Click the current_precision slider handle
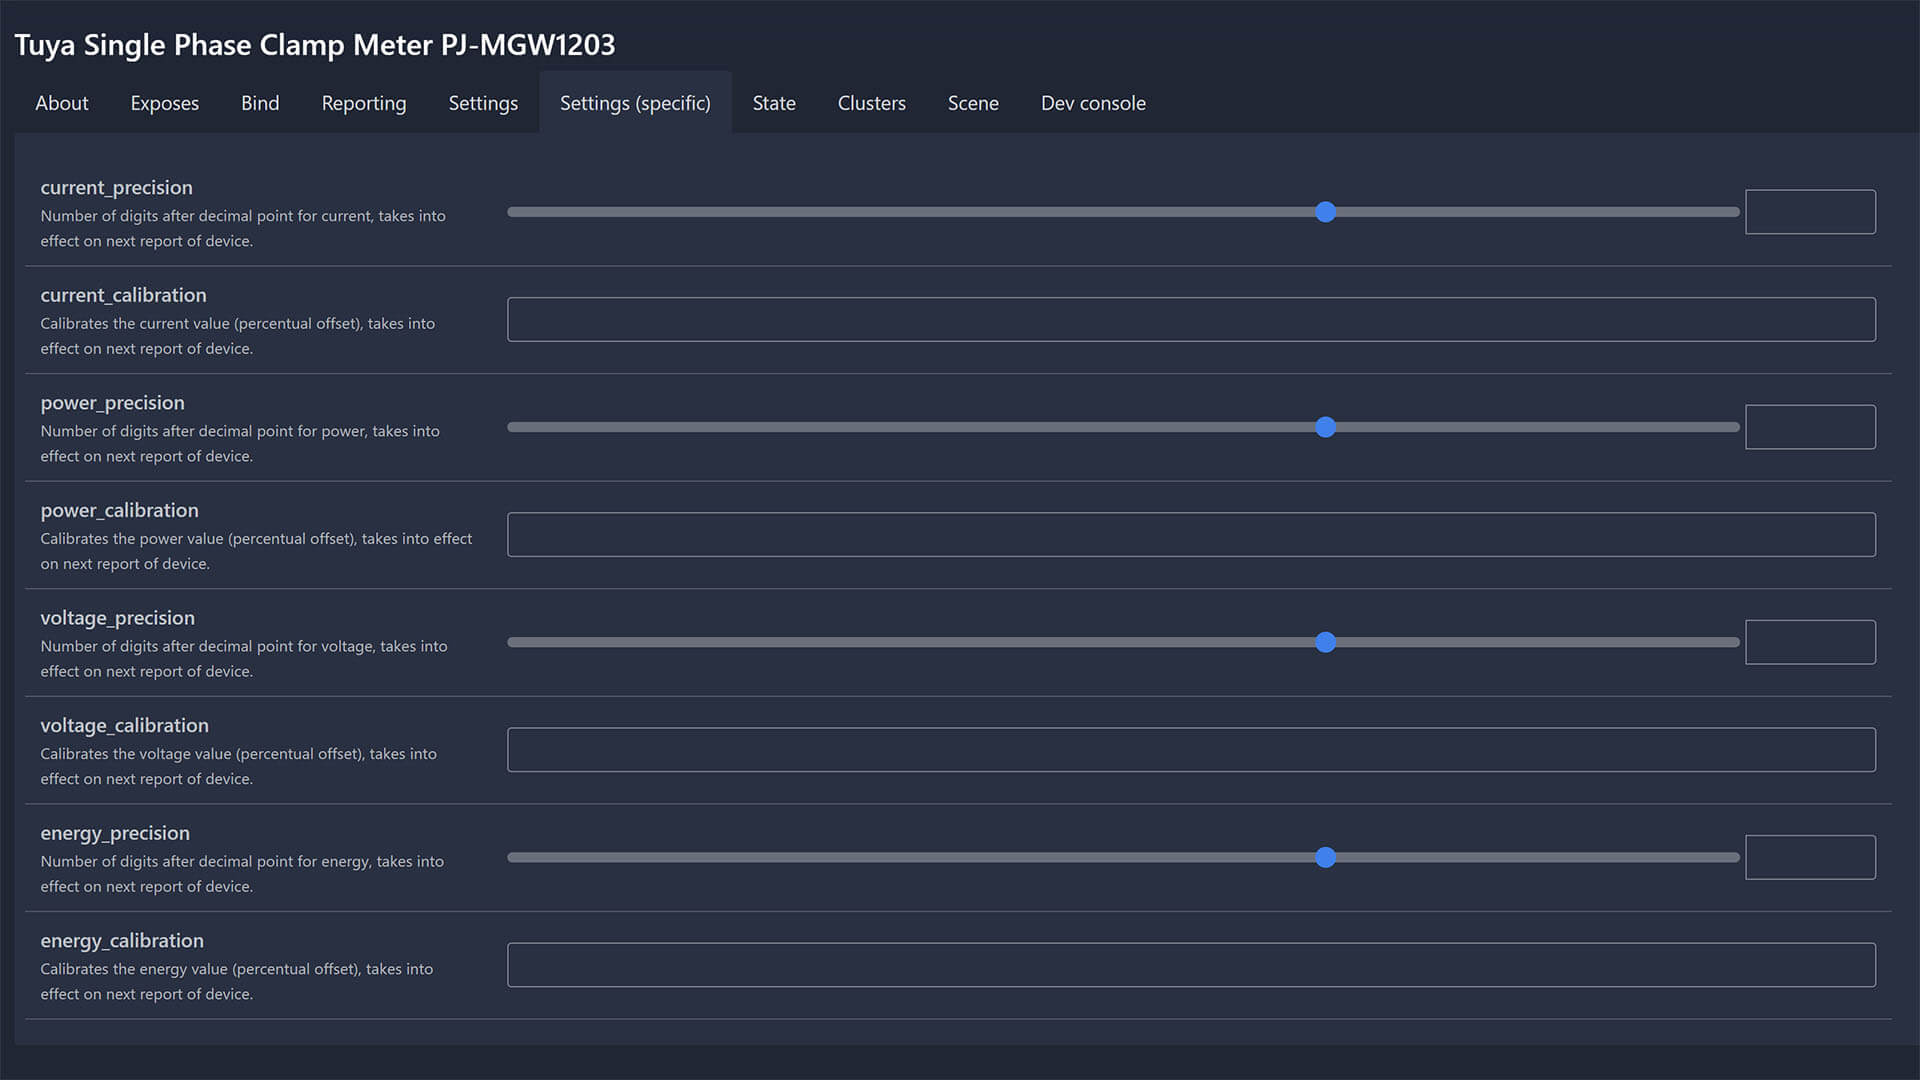 tap(1325, 212)
